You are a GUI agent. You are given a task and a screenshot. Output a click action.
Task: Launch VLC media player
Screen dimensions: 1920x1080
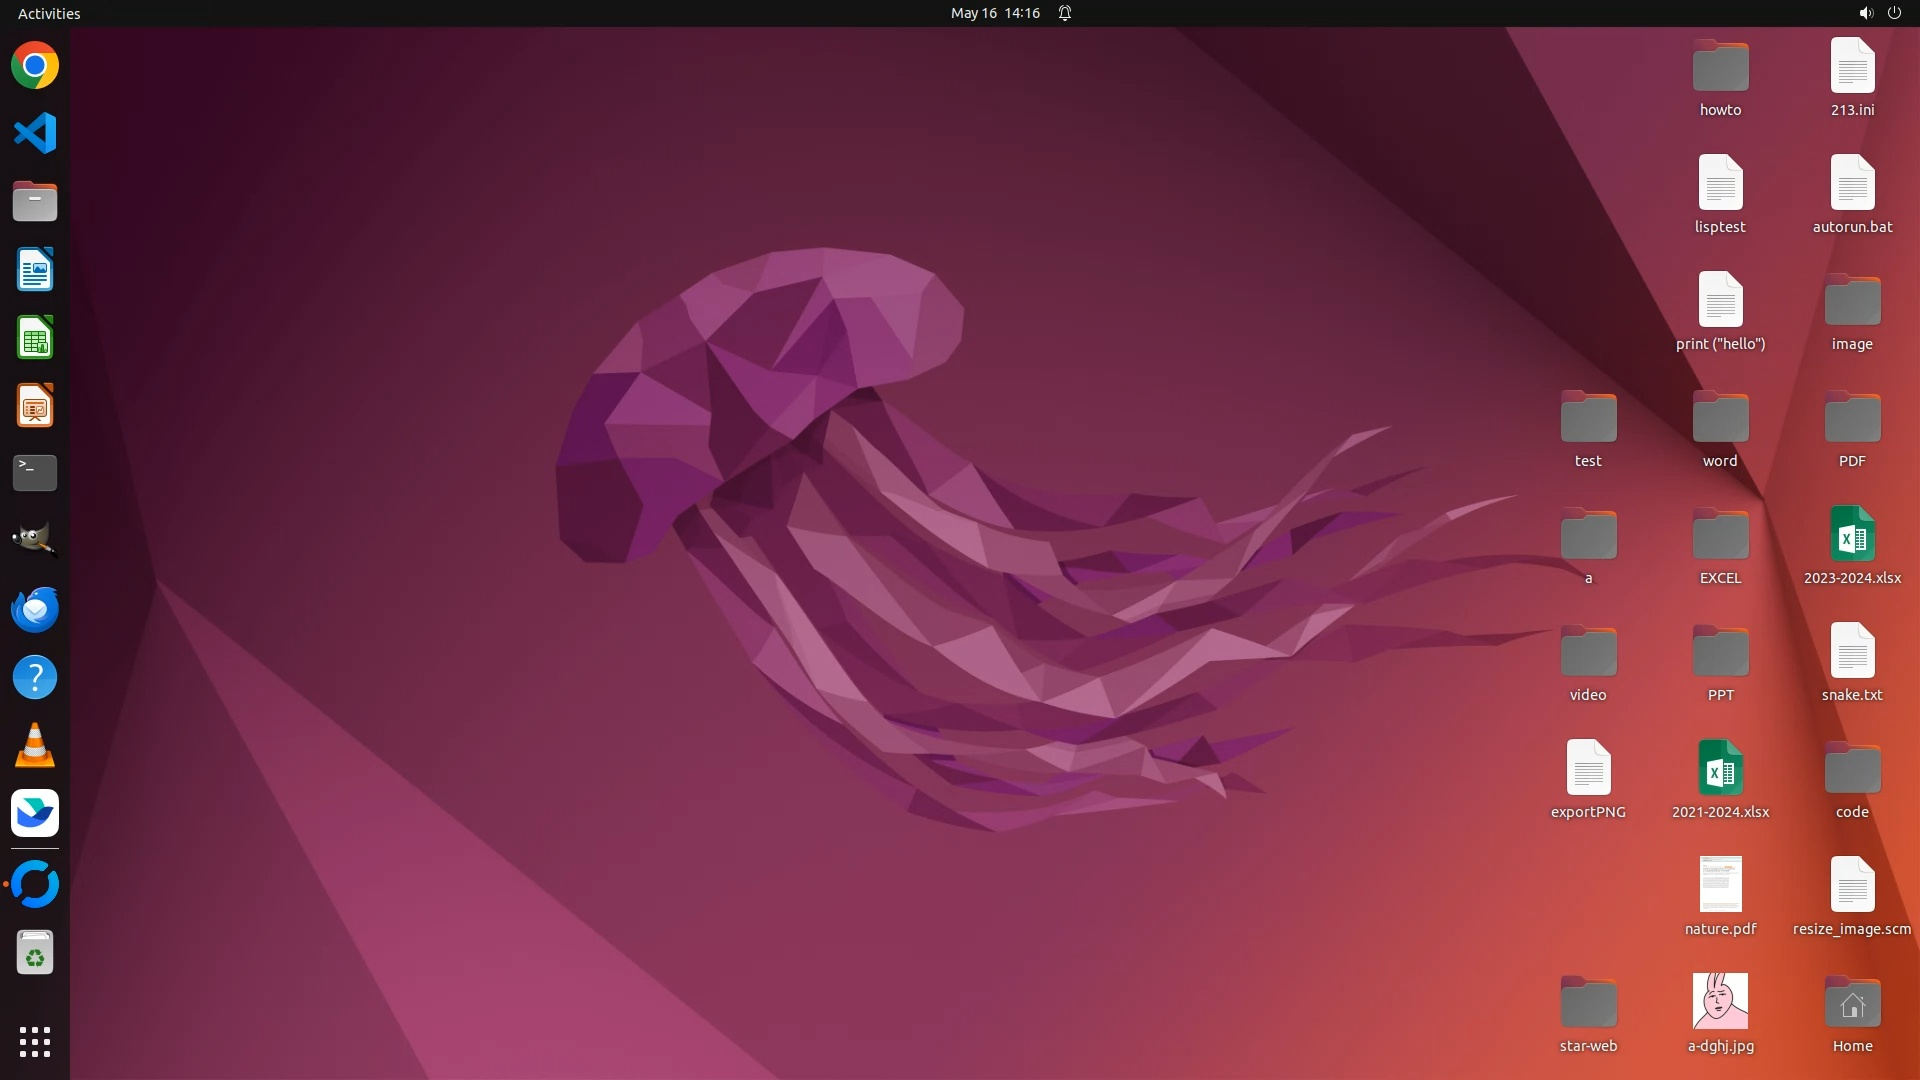click(x=35, y=746)
